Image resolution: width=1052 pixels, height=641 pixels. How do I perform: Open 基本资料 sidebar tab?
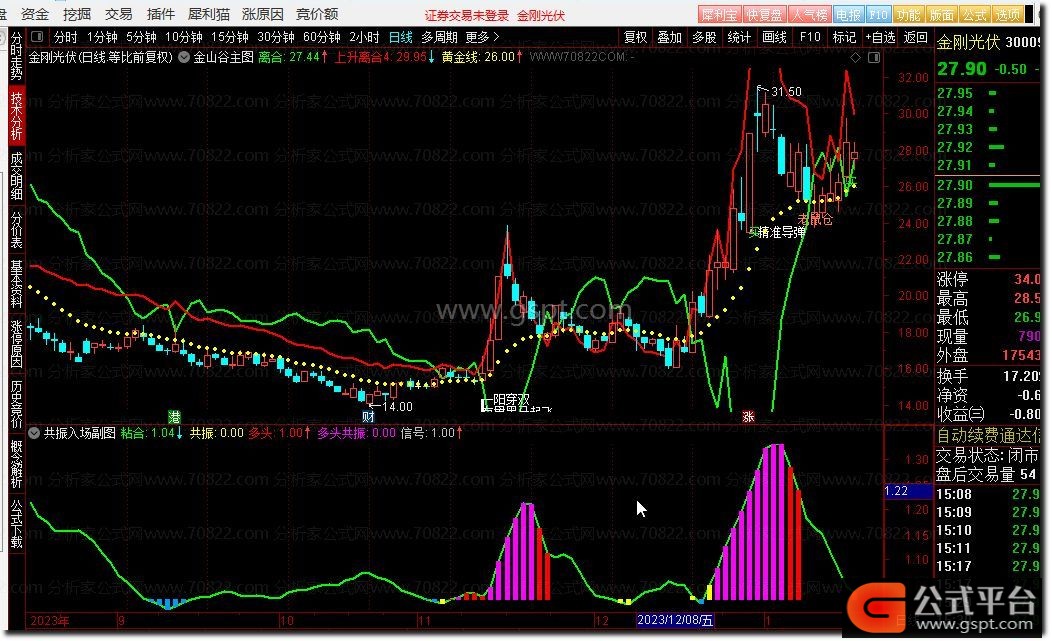[x=16, y=284]
